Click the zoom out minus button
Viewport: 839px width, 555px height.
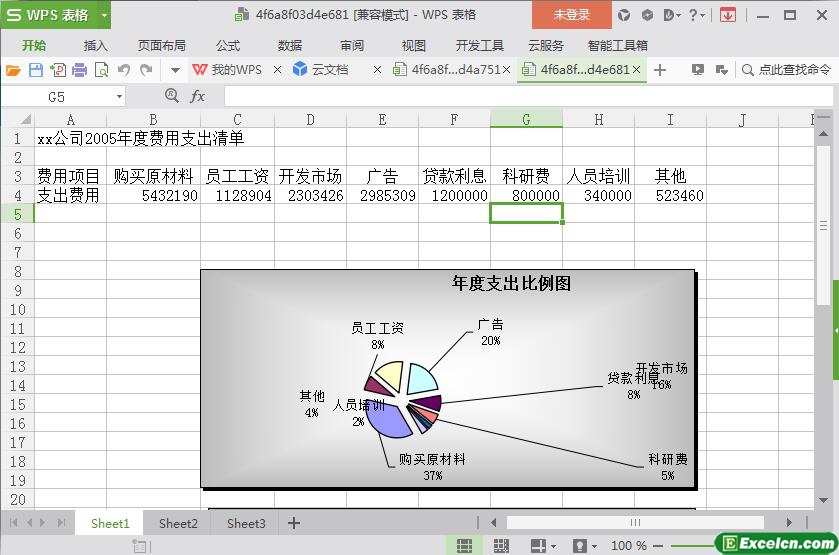(x=658, y=546)
